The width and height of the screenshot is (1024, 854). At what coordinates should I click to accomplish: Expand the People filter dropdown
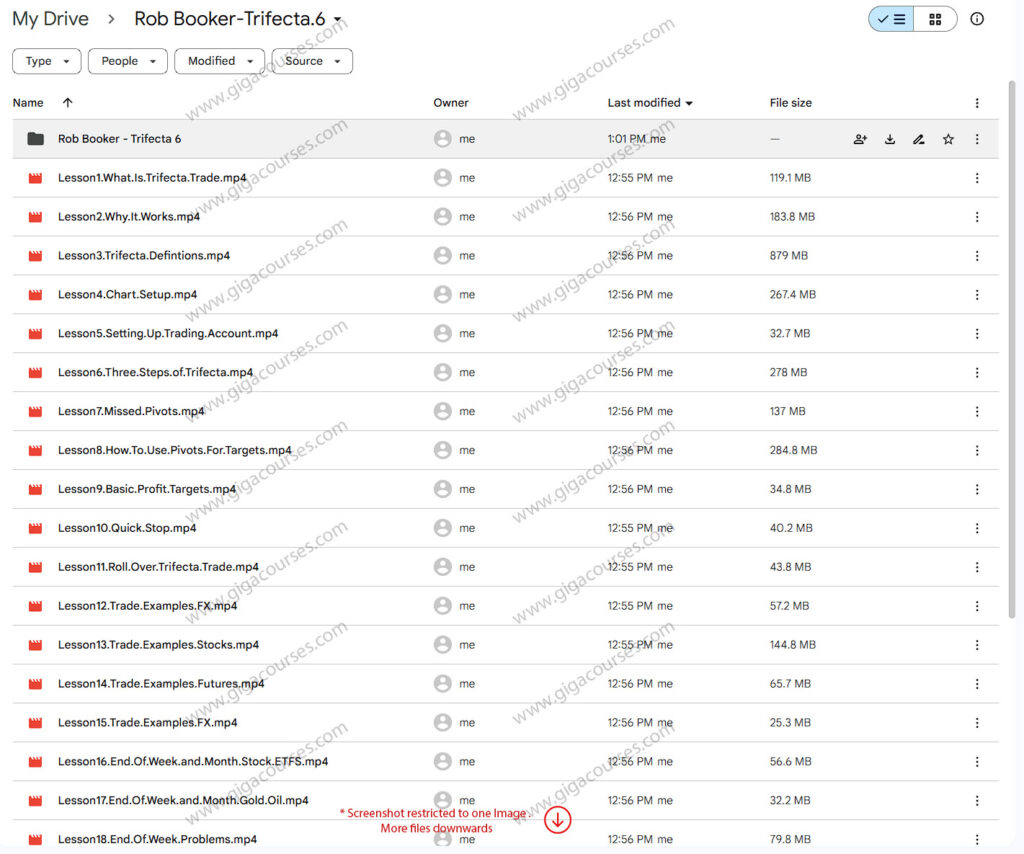(128, 61)
